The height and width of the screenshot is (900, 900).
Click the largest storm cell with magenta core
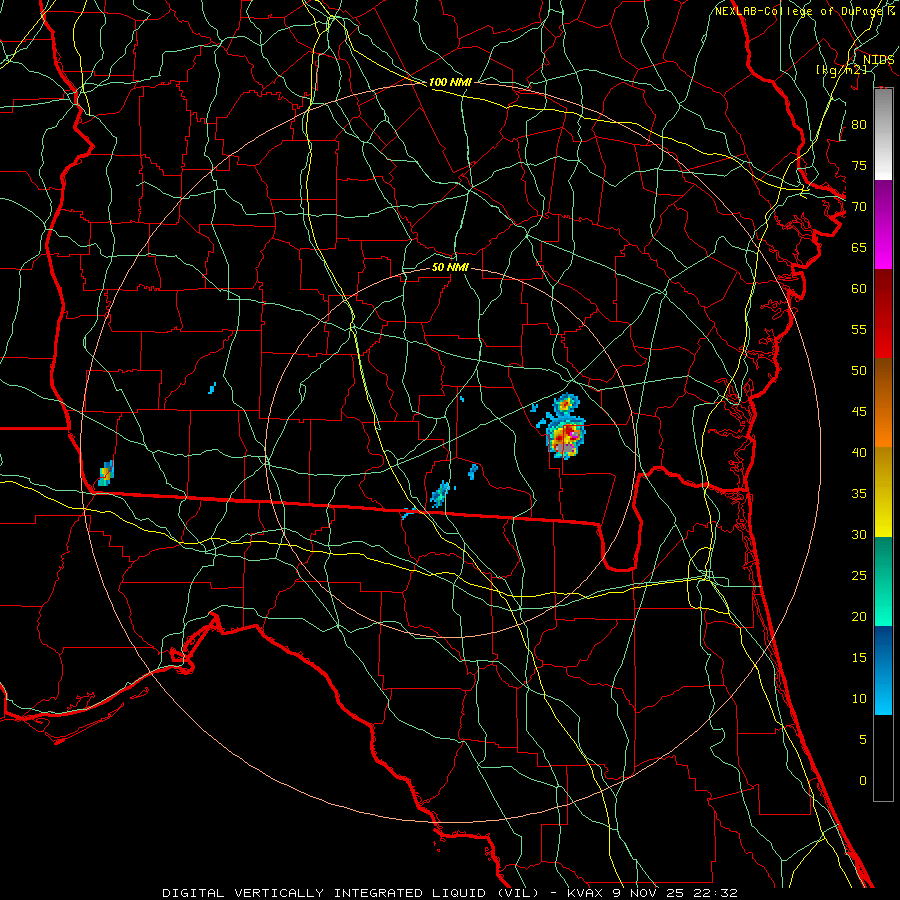pyautogui.click(x=565, y=439)
